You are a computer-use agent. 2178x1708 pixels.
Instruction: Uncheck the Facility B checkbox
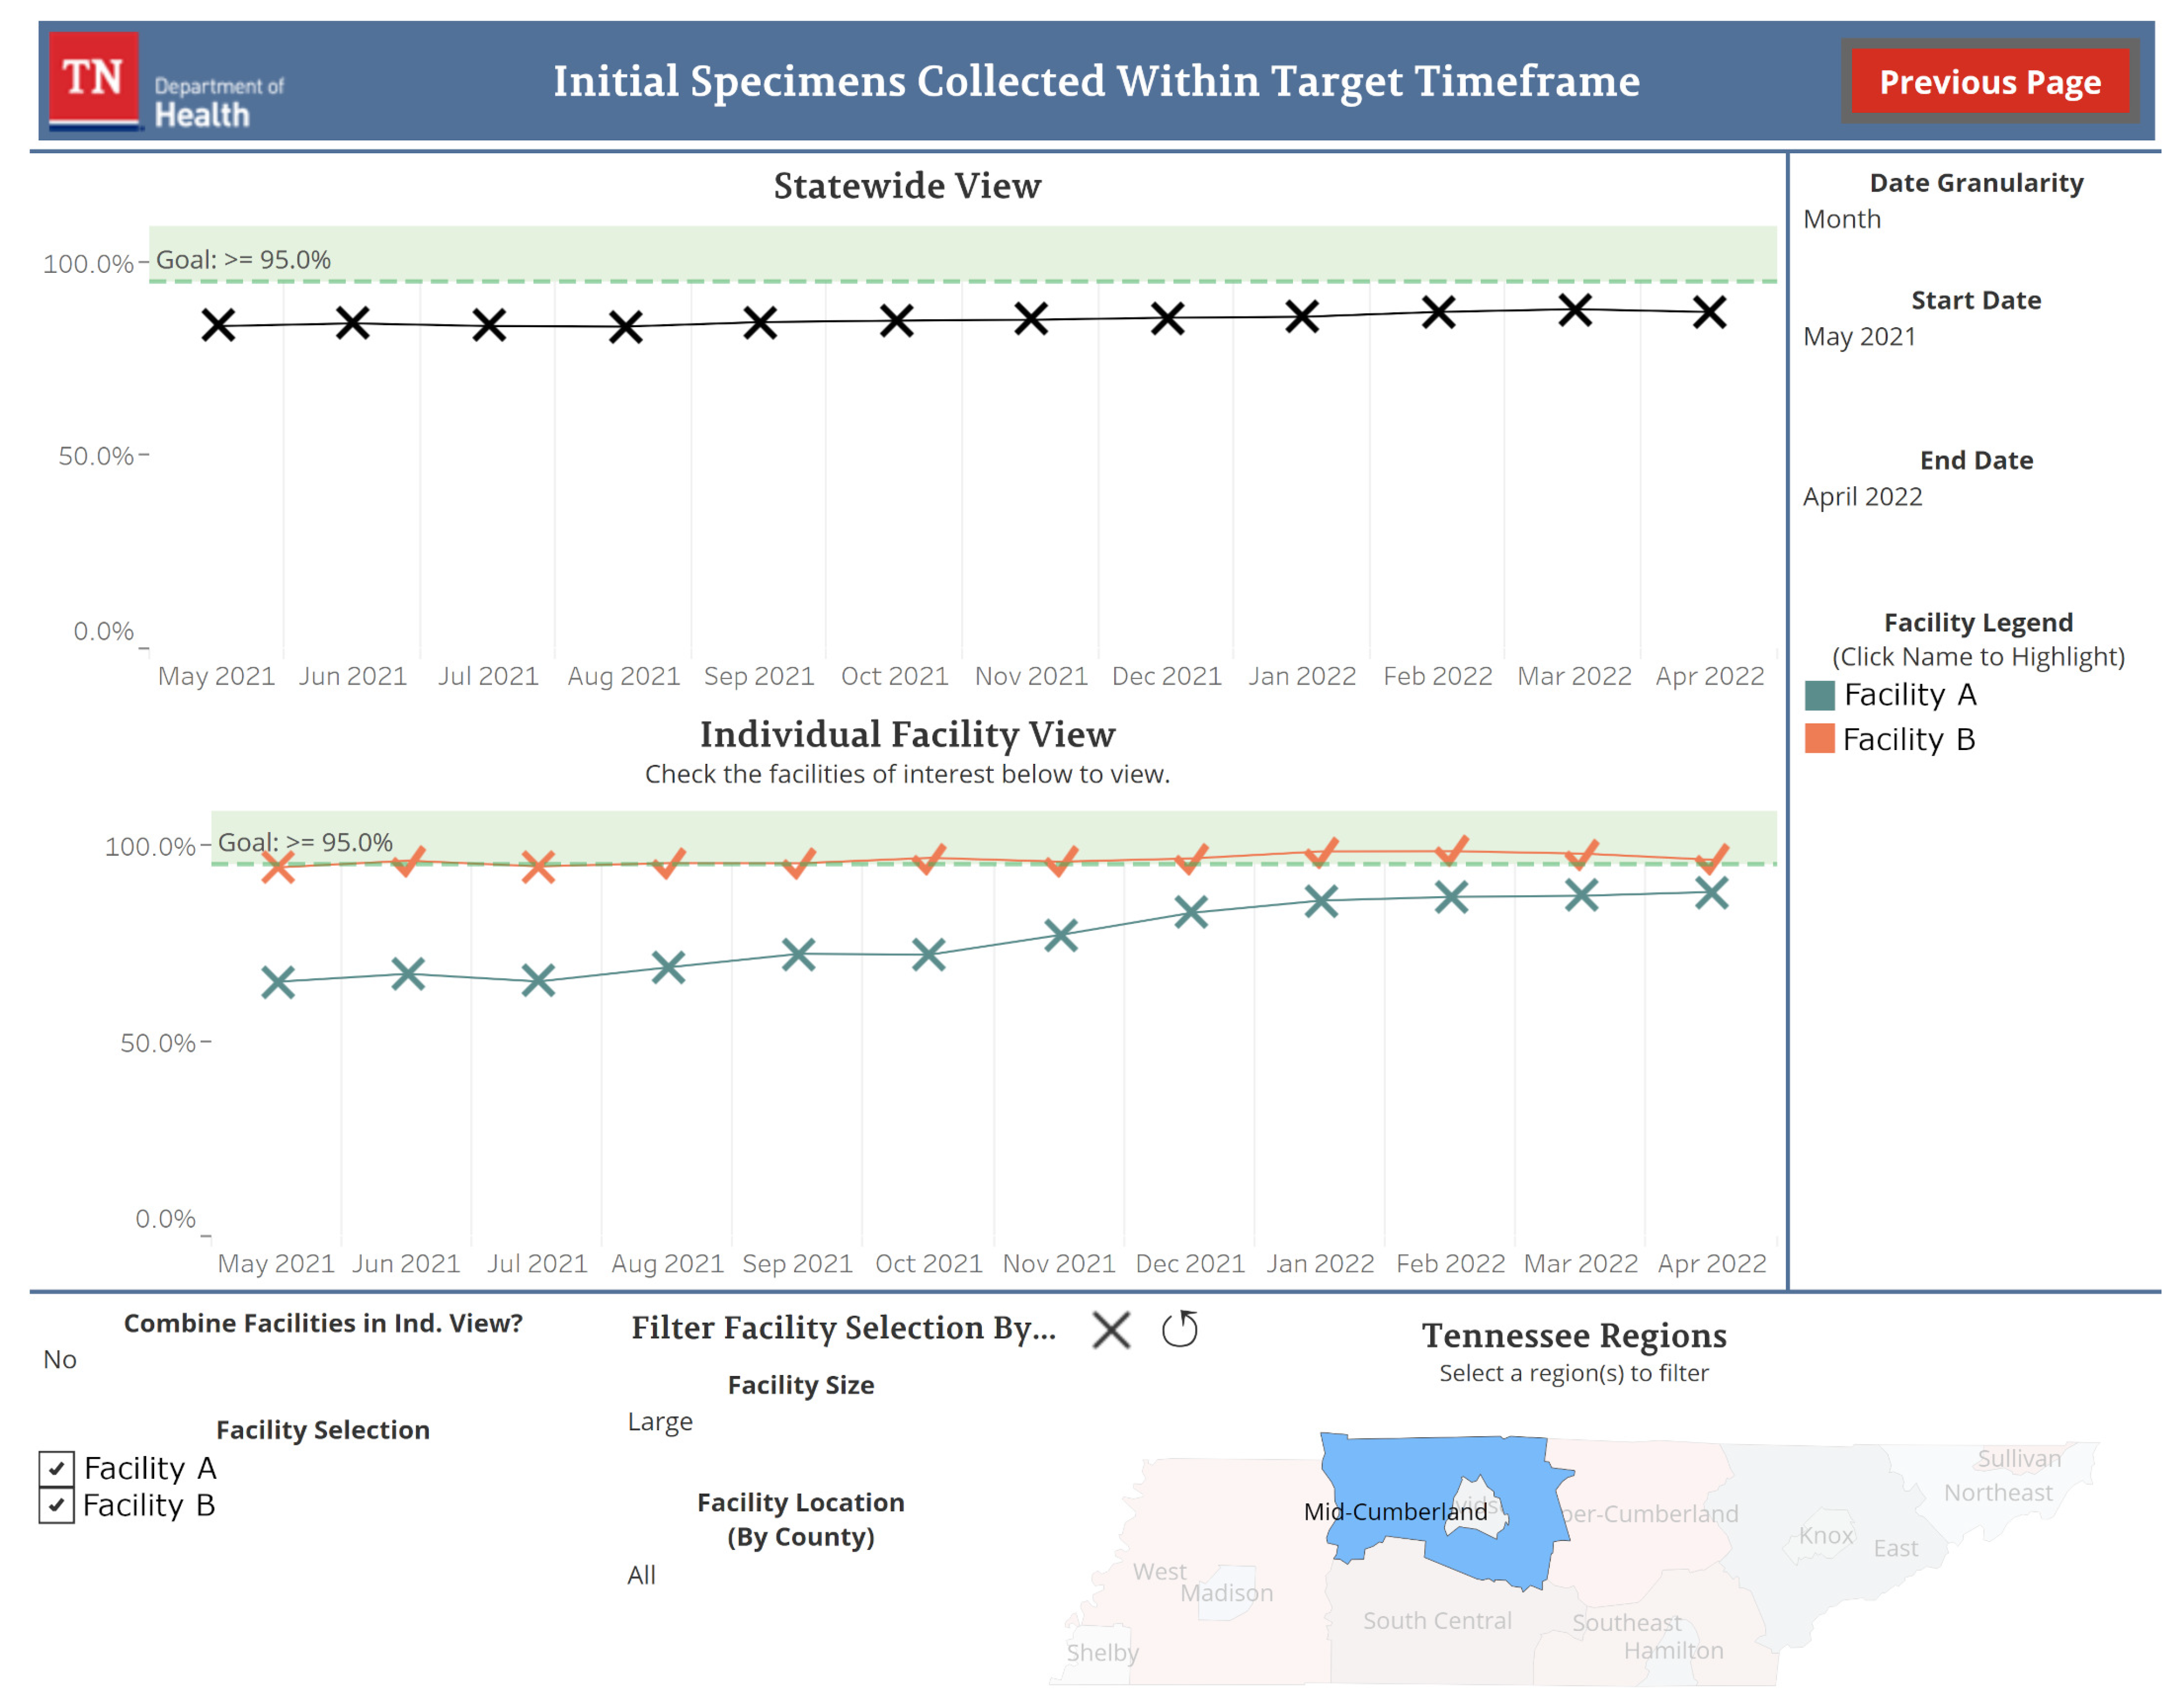tap(56, 1505)
